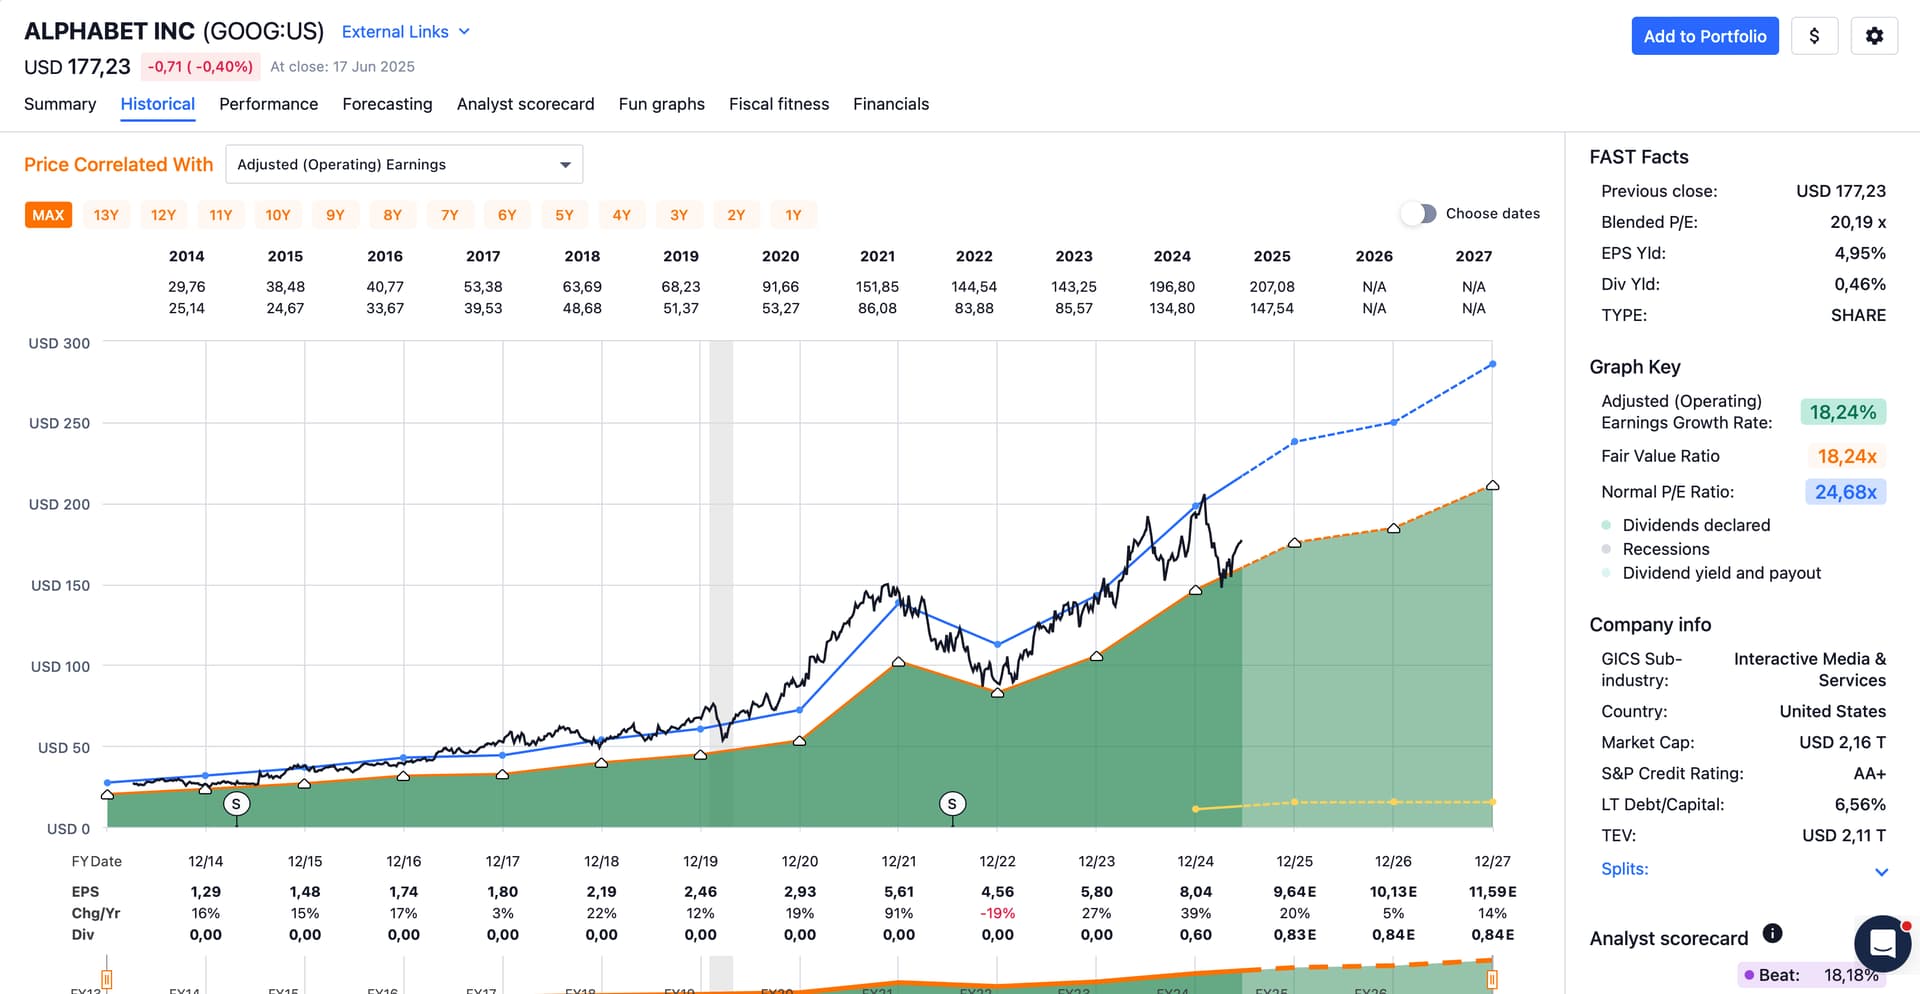View the Financials tab
This screenshot has width=1920, height=994.
pyautogui.click(x=891, y=104)
